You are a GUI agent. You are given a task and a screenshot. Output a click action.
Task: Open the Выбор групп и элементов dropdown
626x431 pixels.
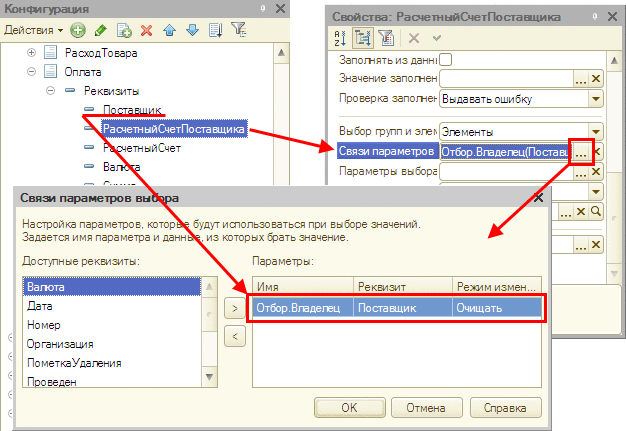pos(596,131)
